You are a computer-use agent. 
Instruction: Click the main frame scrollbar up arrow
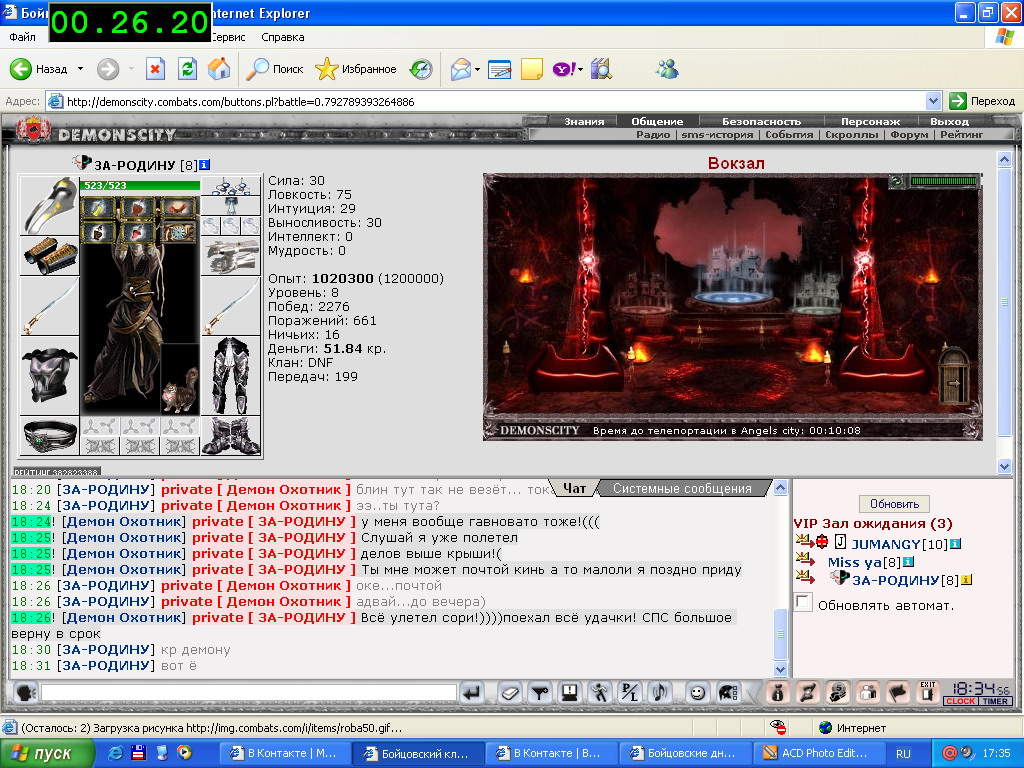(x=1004, y=159)
